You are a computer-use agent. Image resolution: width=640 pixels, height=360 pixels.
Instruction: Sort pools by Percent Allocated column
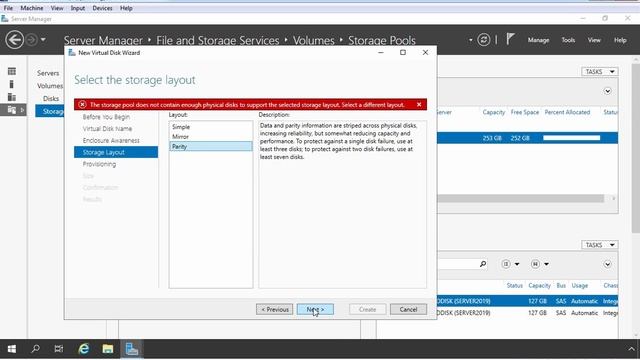567,112
